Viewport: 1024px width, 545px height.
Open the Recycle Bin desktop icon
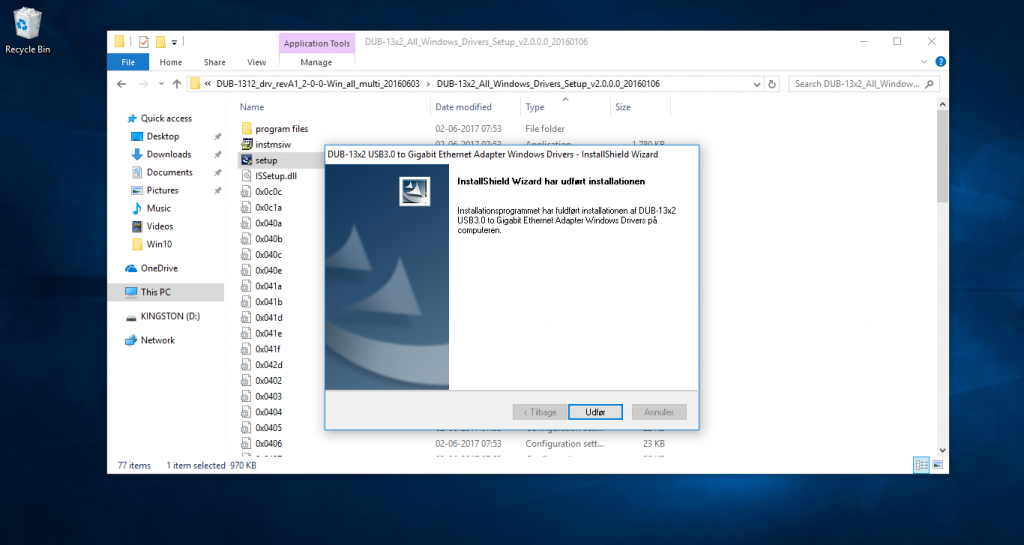point(27,30)
